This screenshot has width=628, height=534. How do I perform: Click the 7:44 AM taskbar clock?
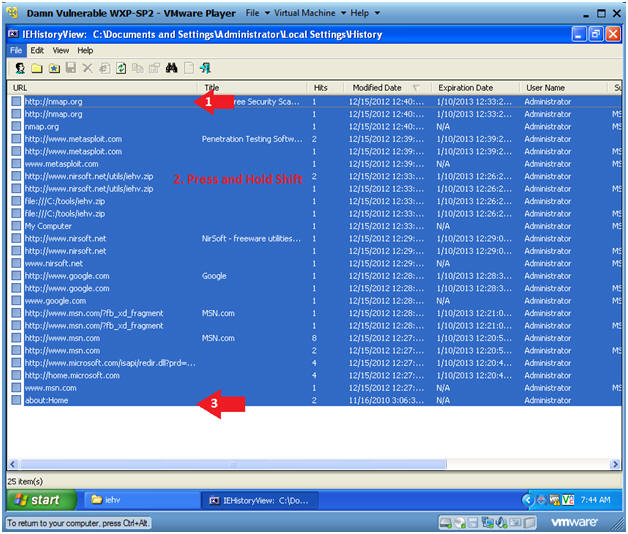pyautogui.click(x=596, y=500)
